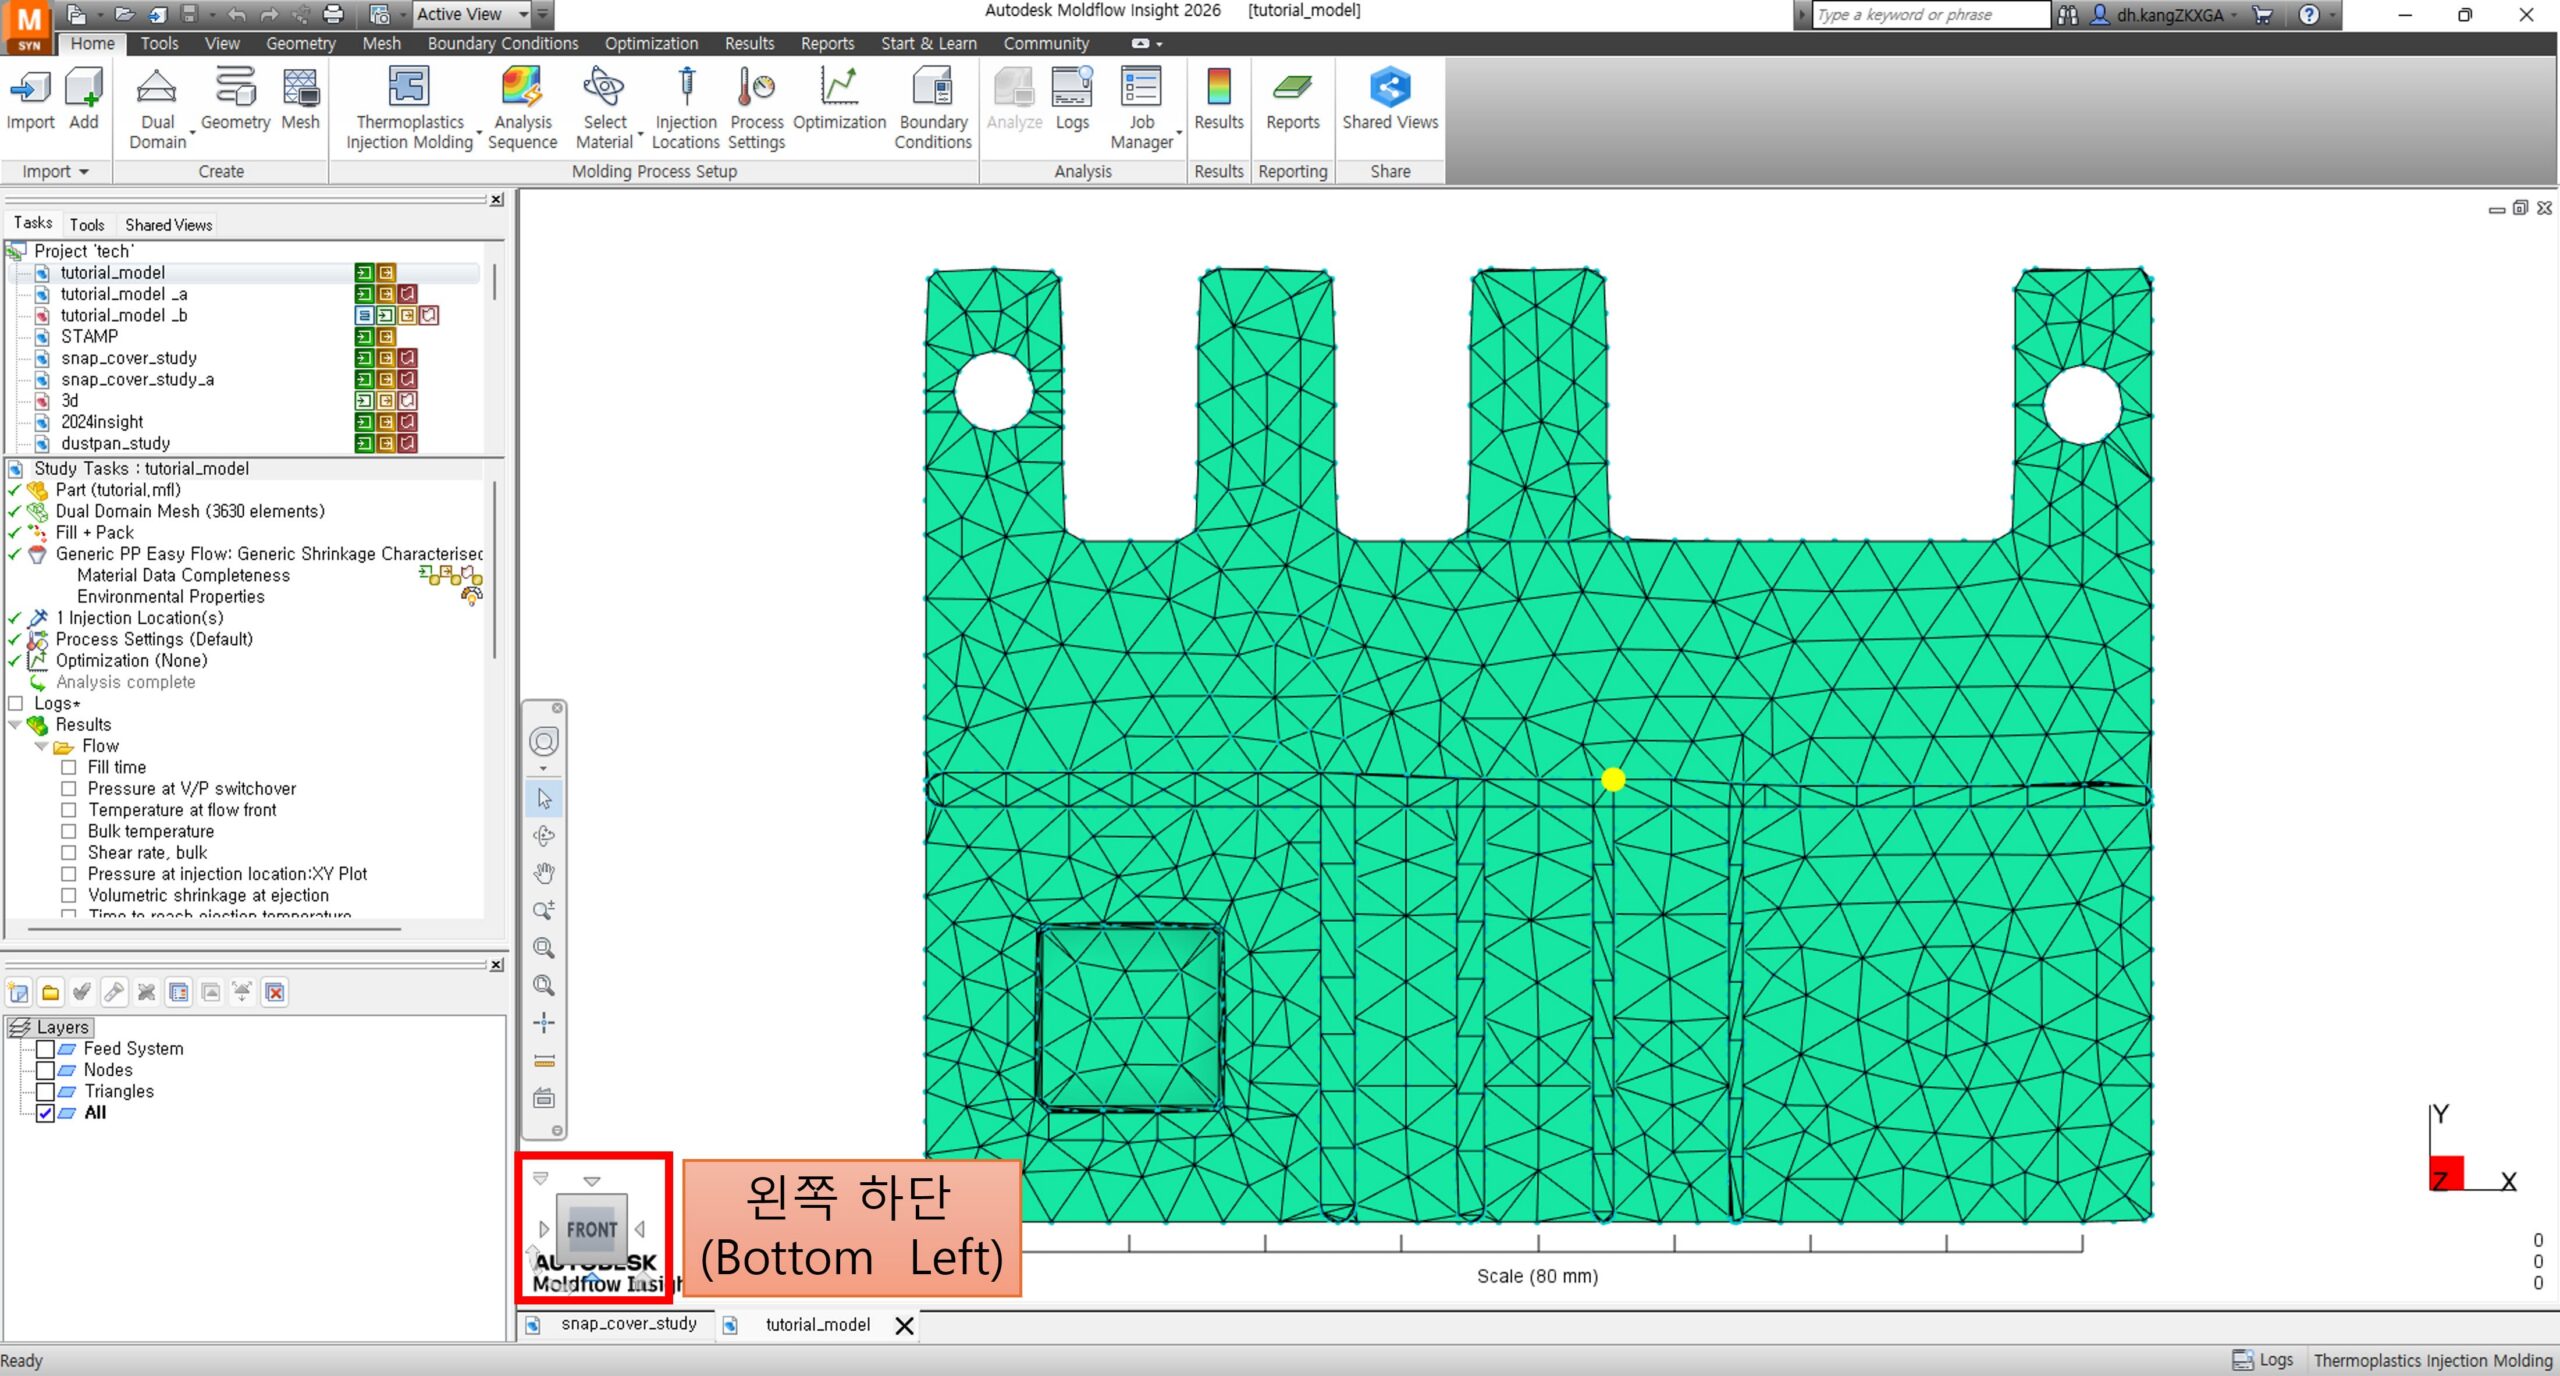The width and height of the screenshot is (2560, 1376).
Task: Open the Help dropdown arrow
Action: coord(2332,15)
